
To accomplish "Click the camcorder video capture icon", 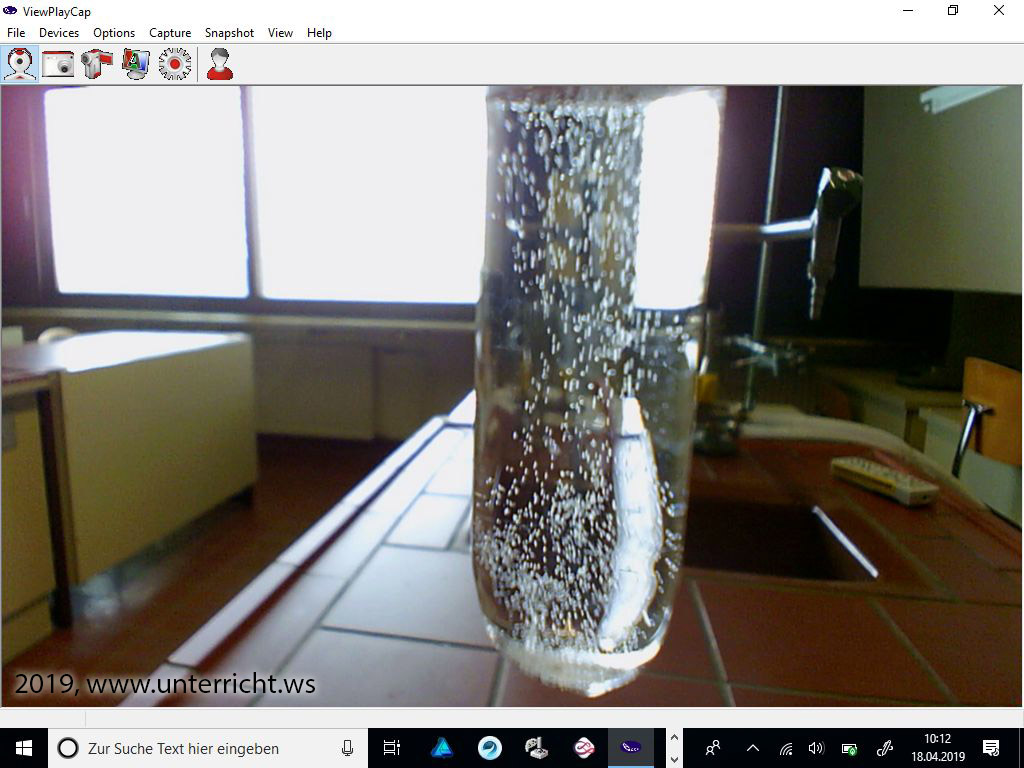I will [97, 64].
